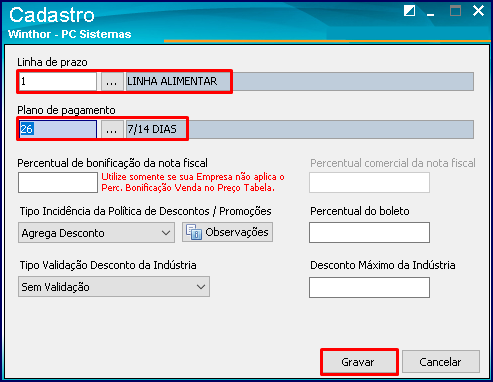Click the LINHA ALIMENTAR description field

point(299,81)
